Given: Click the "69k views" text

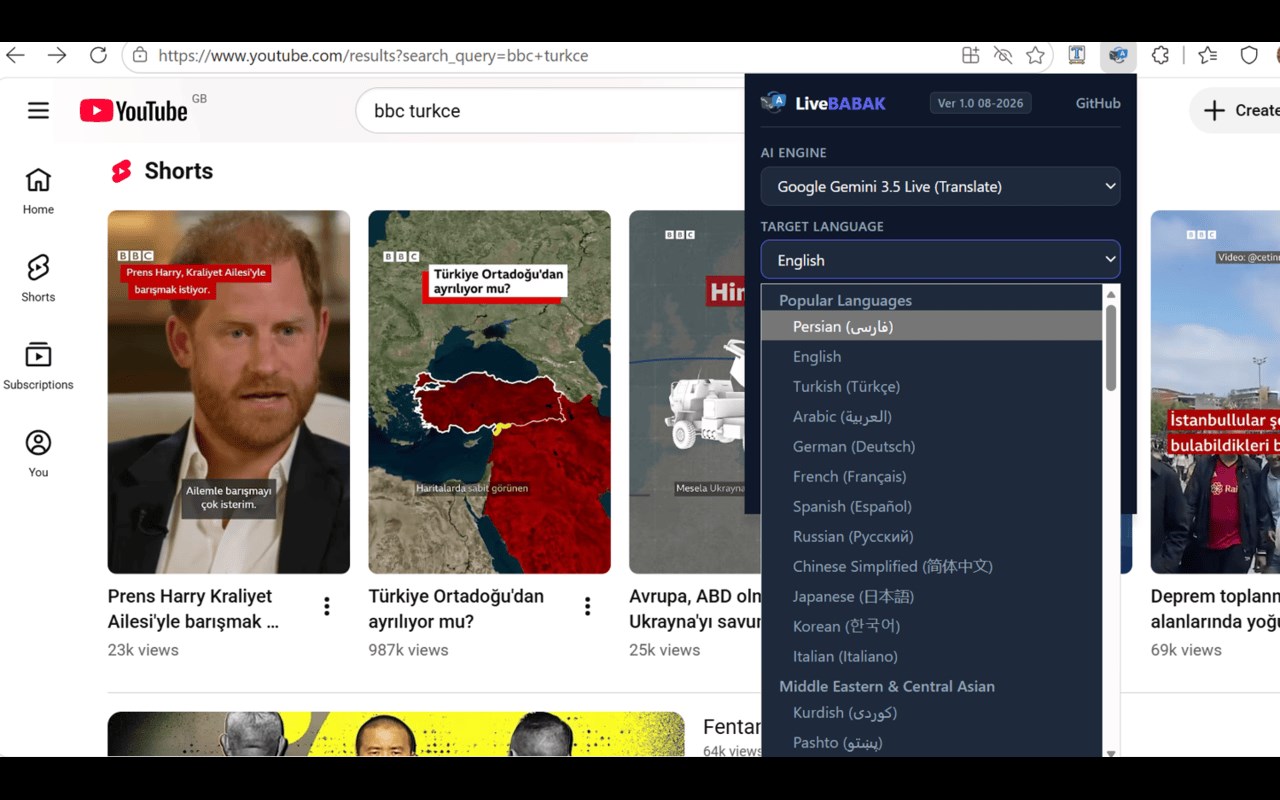Looking at the screenshot, I should point(1186,650).
